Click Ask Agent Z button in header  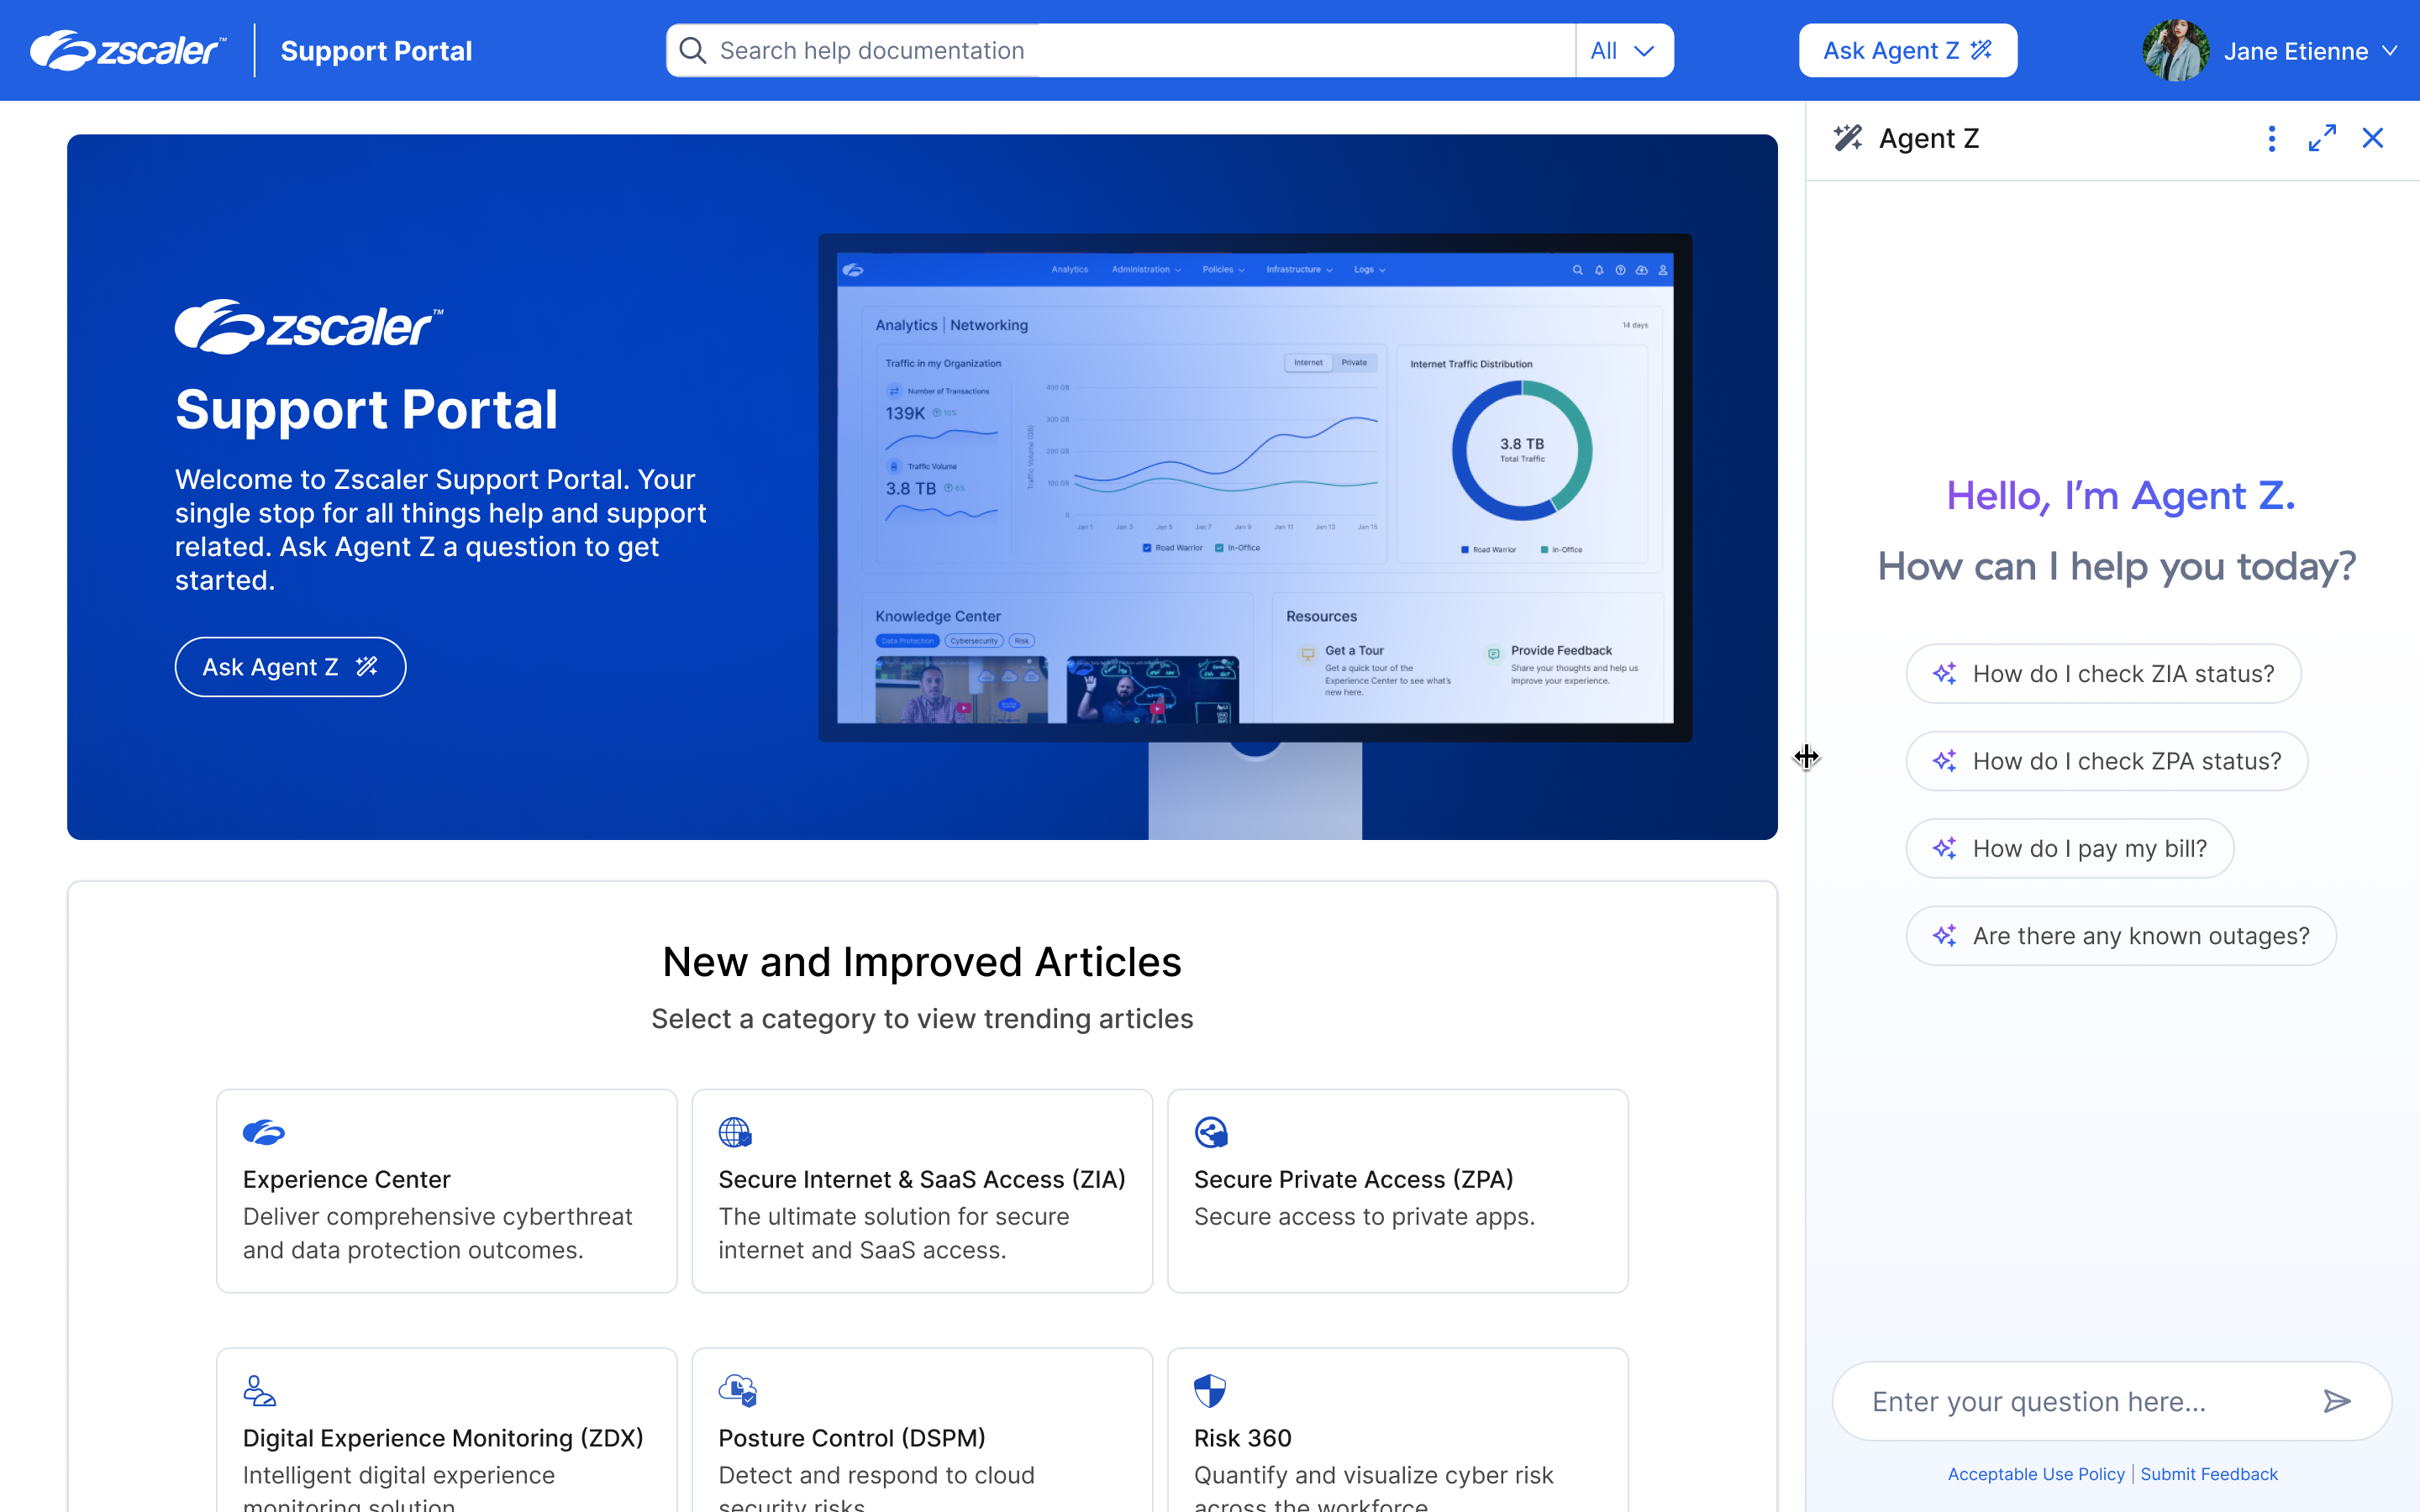tap(1908, 50)
